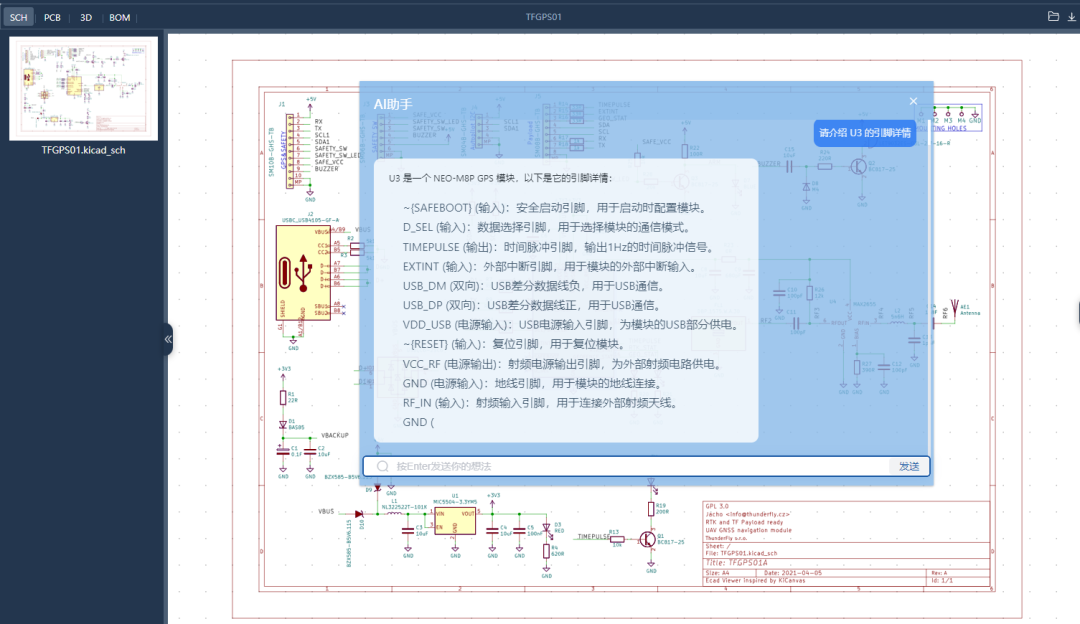Image resolution: width=1080 pixels, height=624 pixels.
Task: Click the D_SEL pin description line
Action: [547, 227]
